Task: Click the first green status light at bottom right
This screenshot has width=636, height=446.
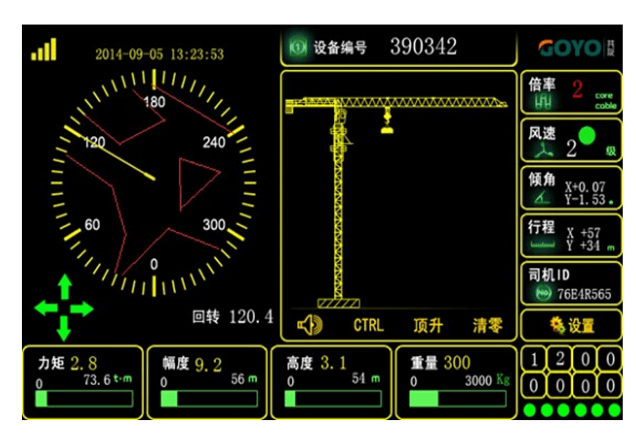Action: click(x=529, y=410)
